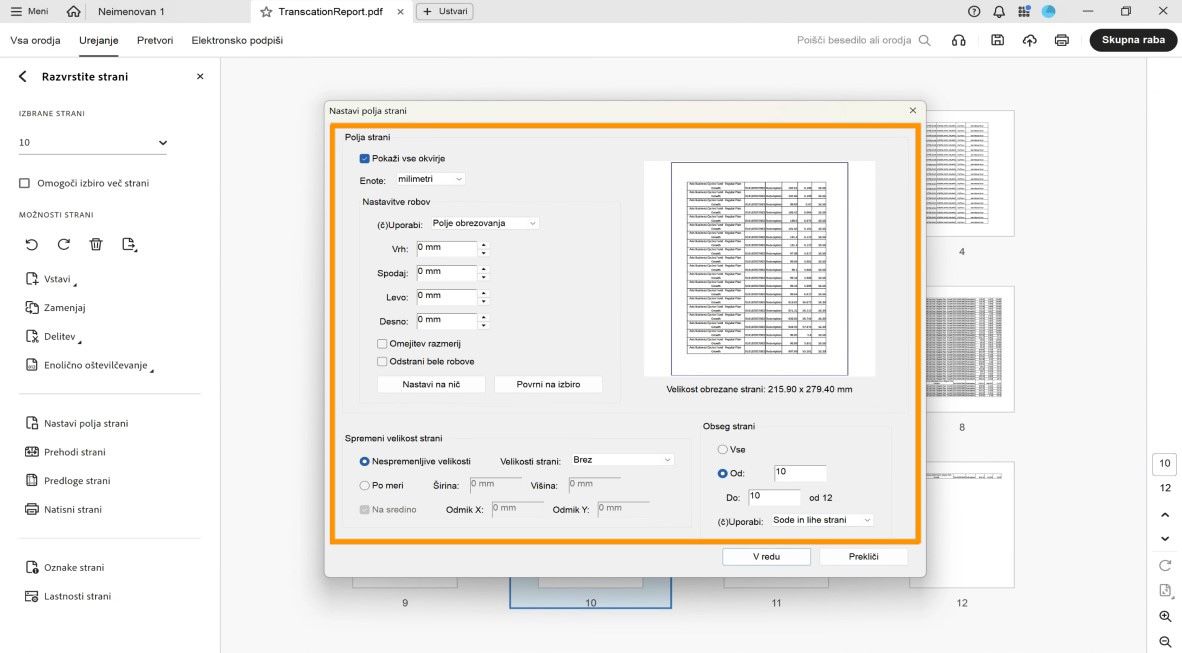Viewport: 1182px width, 653px height.
Task: Increase the Levo margin stepper
Action: click(x=484, y=293)
